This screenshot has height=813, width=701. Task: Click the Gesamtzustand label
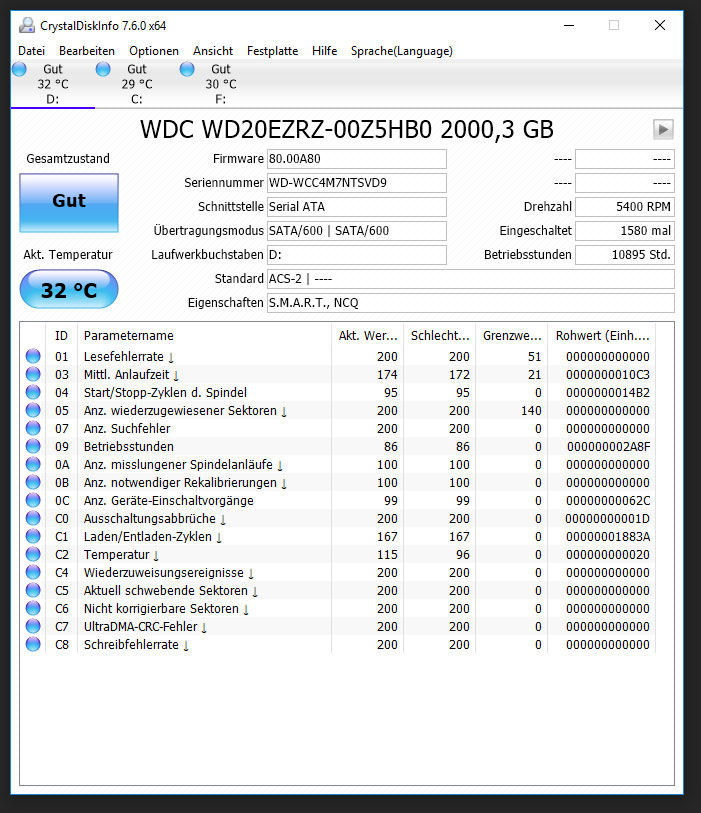coord(68,159)
